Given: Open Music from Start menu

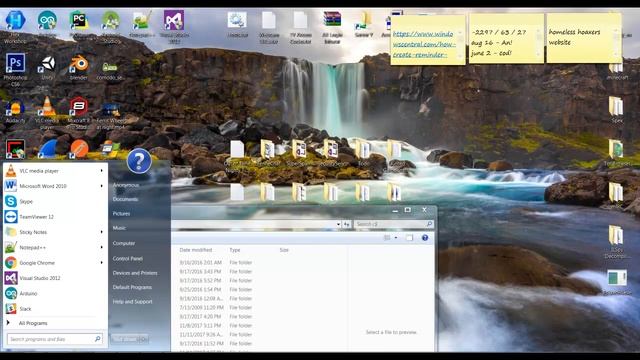Looking at the screenshot, I should coord(119,228).
